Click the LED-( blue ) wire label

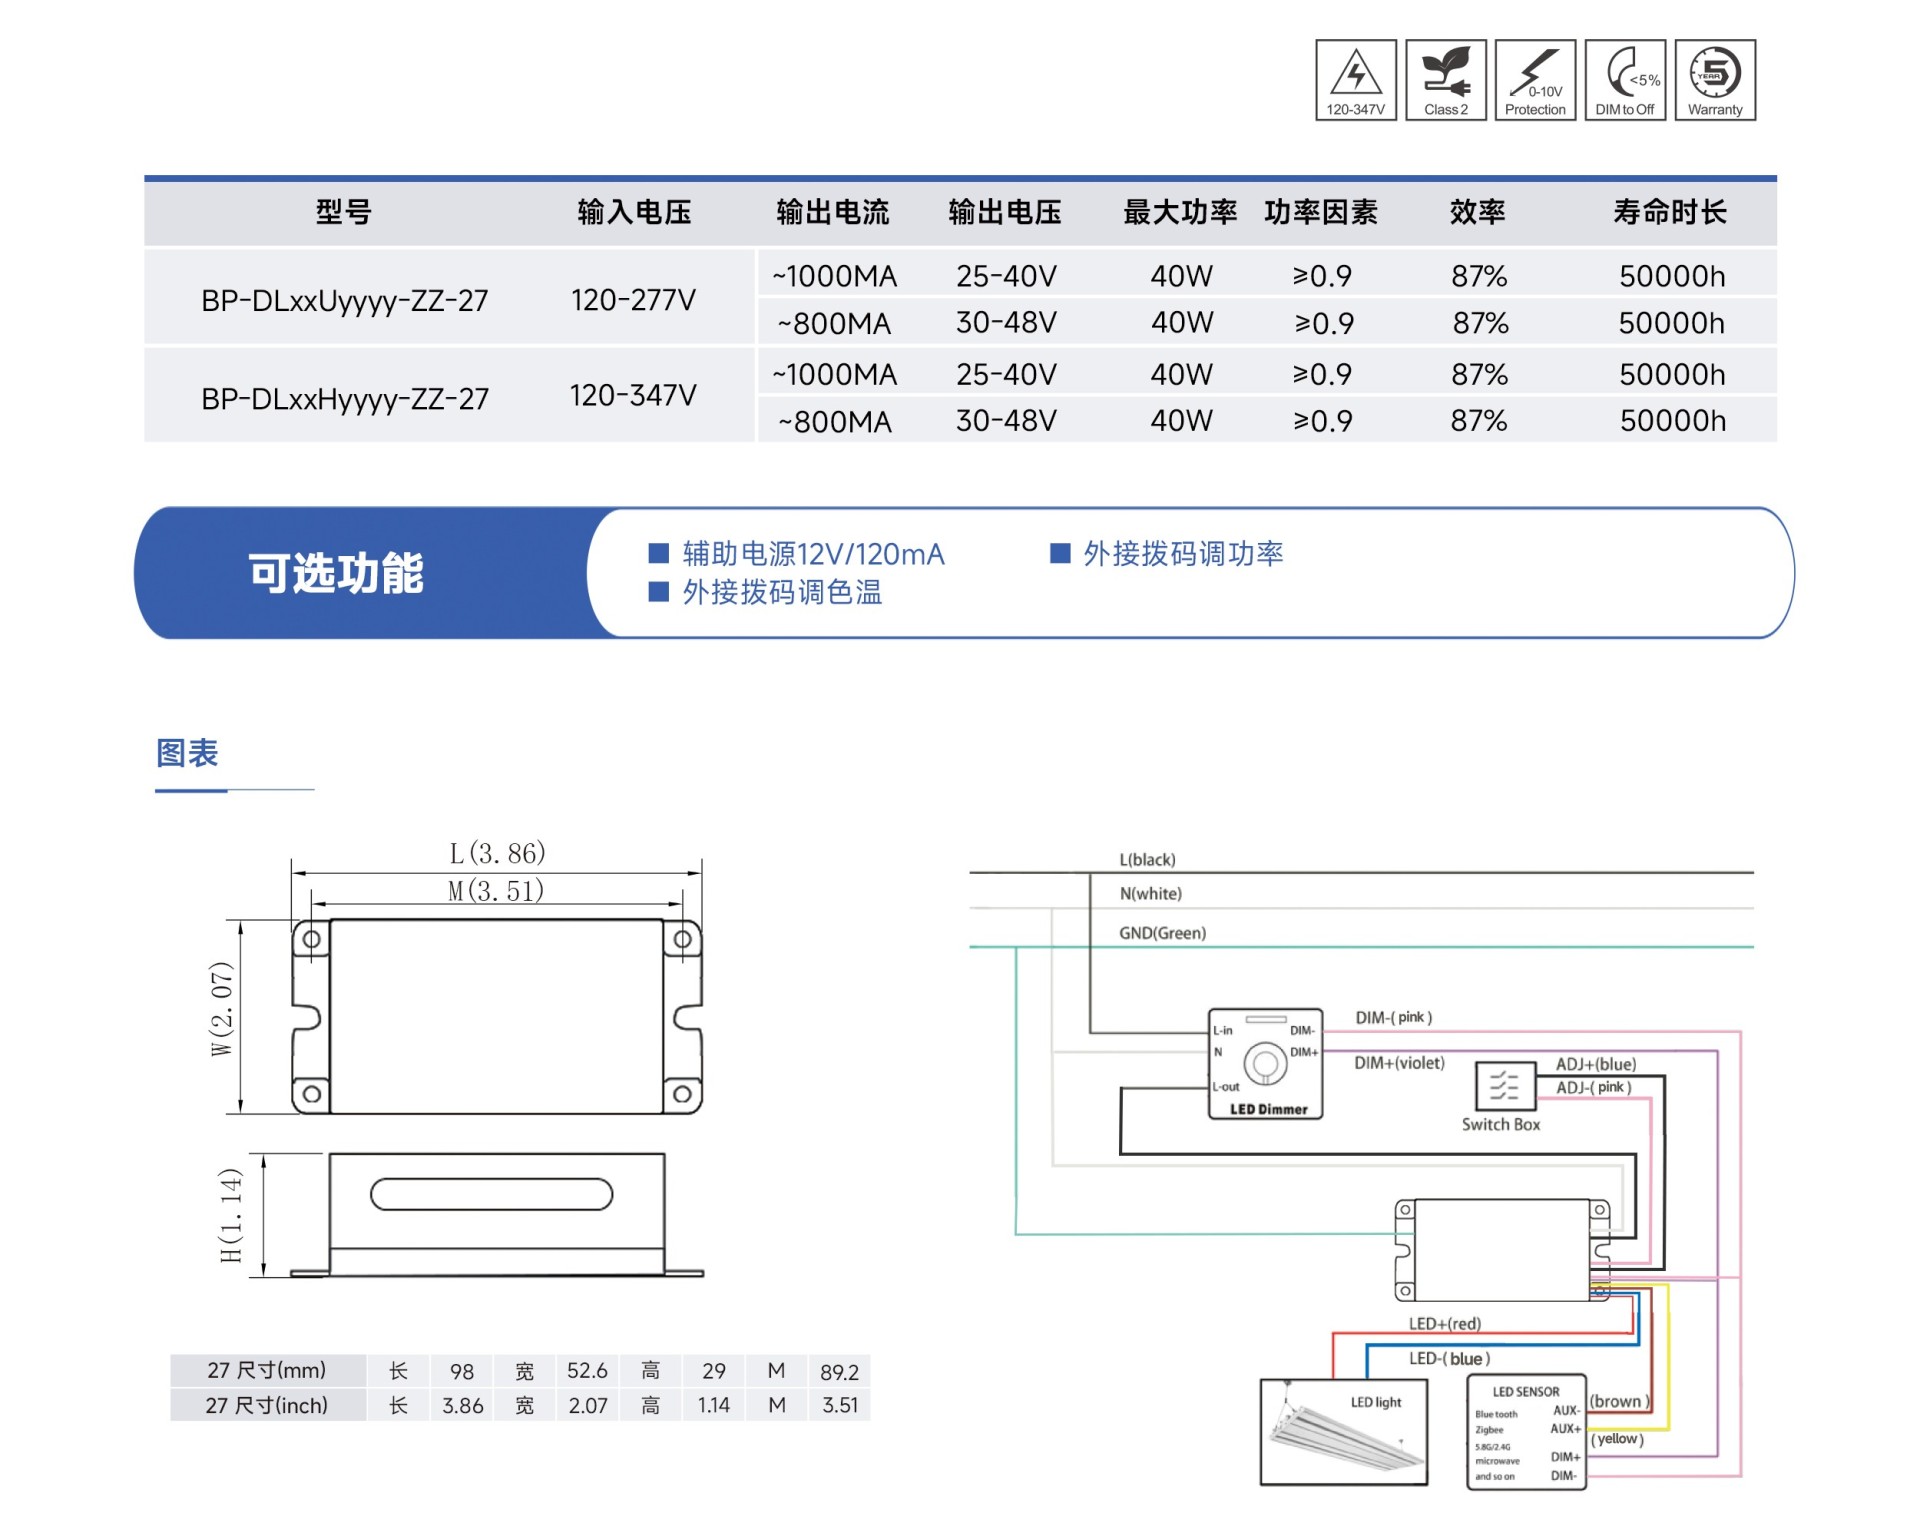(x=1450, y=1358)
